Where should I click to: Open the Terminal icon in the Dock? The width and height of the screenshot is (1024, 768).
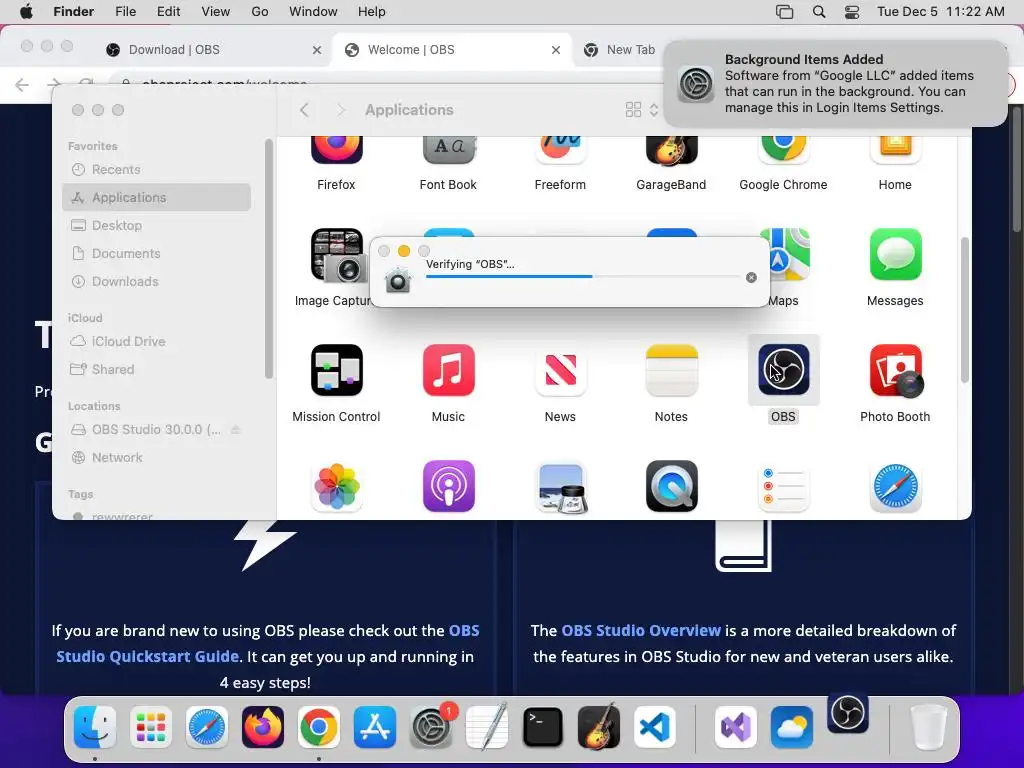(x=543, y=727)
